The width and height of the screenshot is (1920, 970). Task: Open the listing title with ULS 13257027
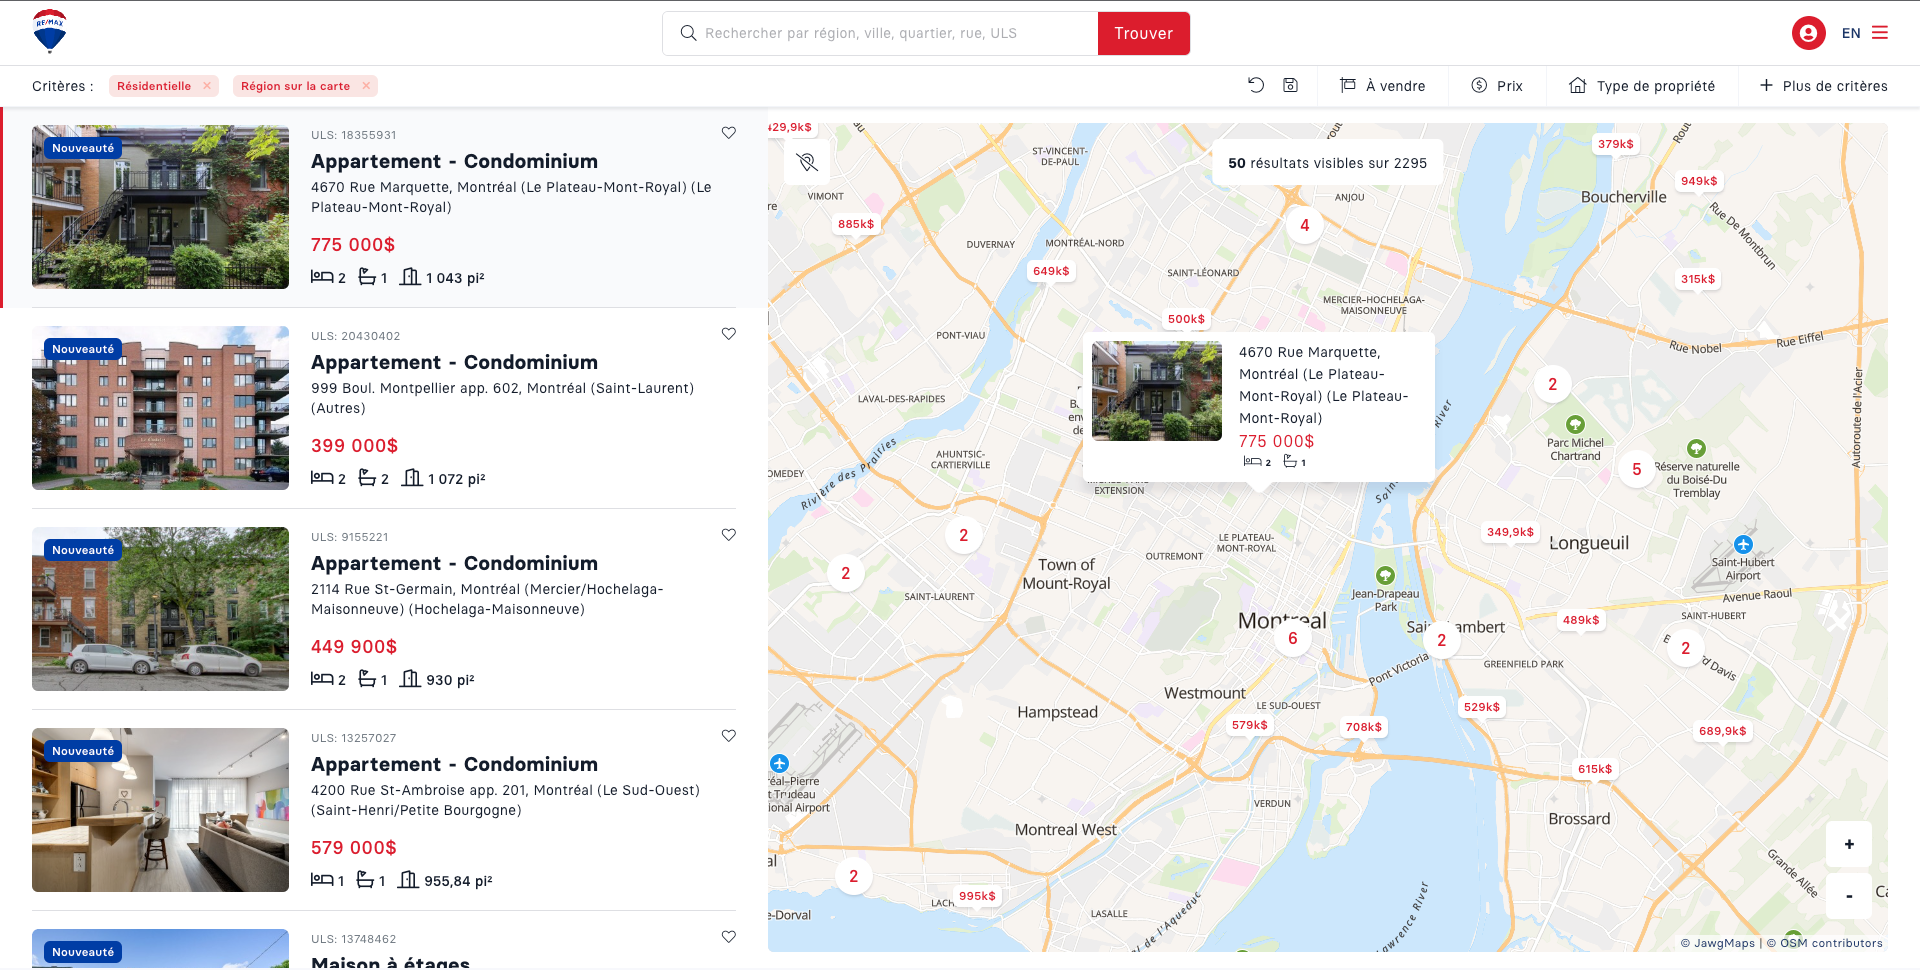(x=454, y=764)
